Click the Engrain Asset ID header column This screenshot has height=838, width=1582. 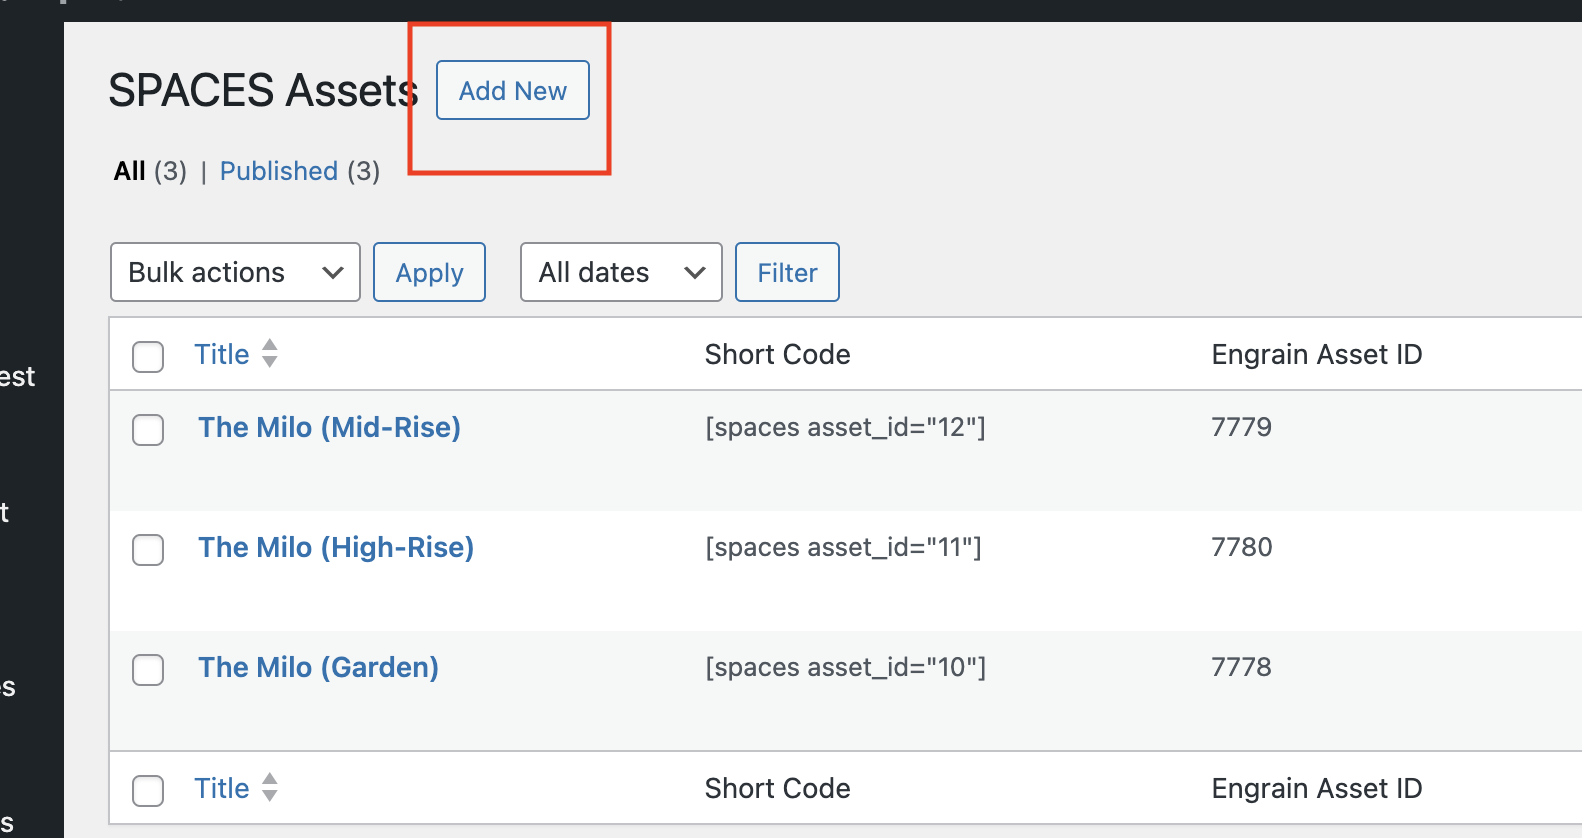[x=1317, y=354]
